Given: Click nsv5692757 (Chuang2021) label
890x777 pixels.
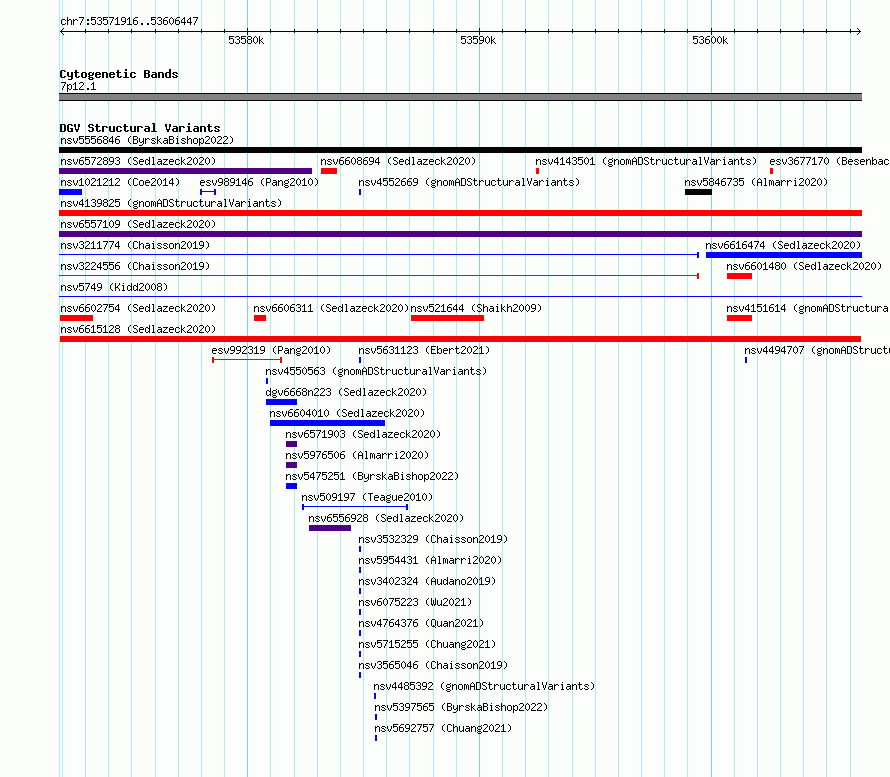Looking at the screenshot, I should tap(443, 728).
